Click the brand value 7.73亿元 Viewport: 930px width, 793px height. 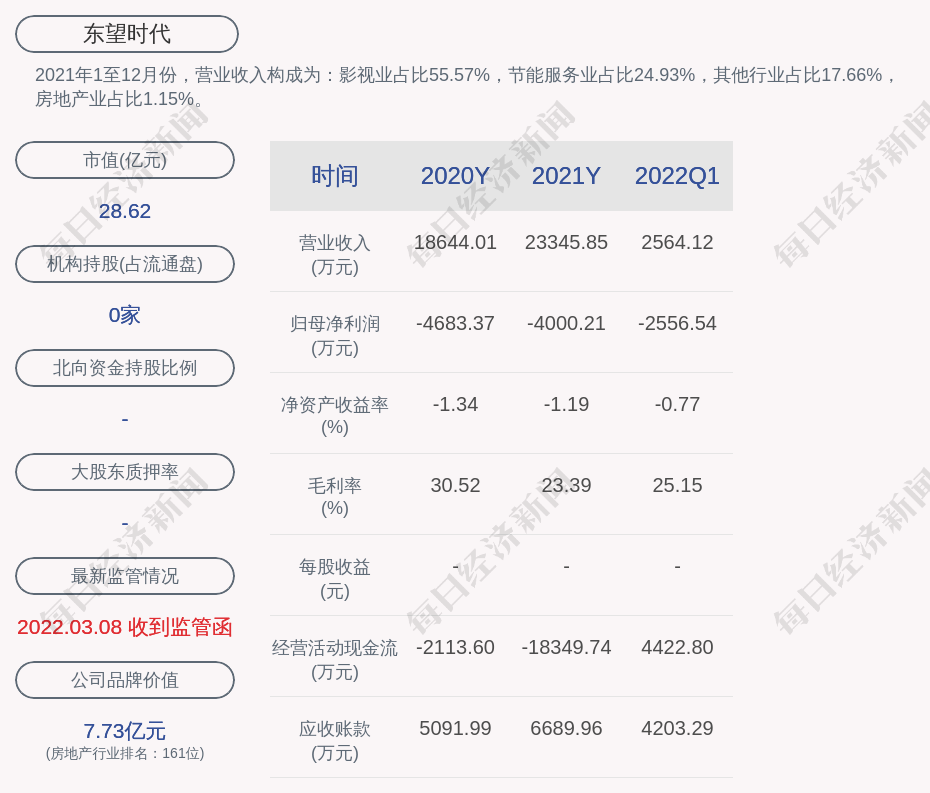click(125, 731)
